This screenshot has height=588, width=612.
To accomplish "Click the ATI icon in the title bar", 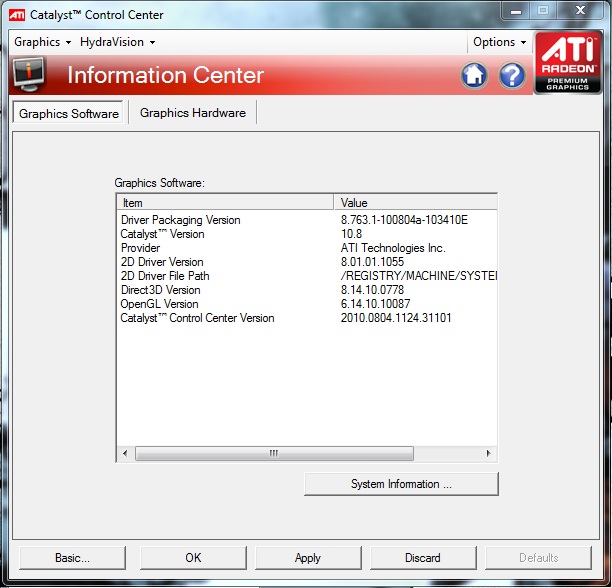I will 17,15.
